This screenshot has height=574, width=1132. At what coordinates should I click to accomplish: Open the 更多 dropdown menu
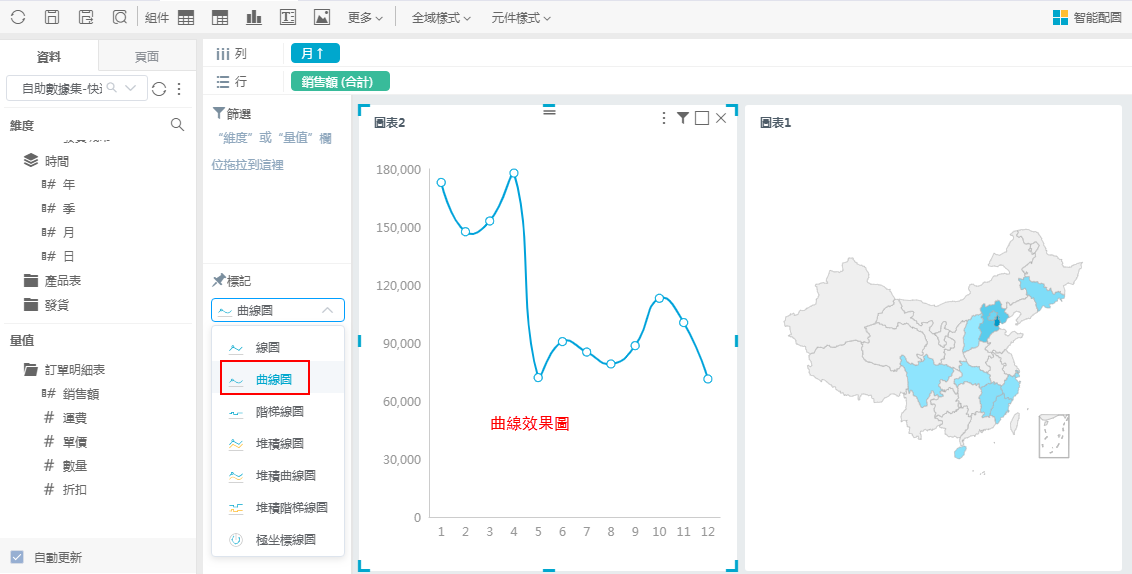point(366,18)
